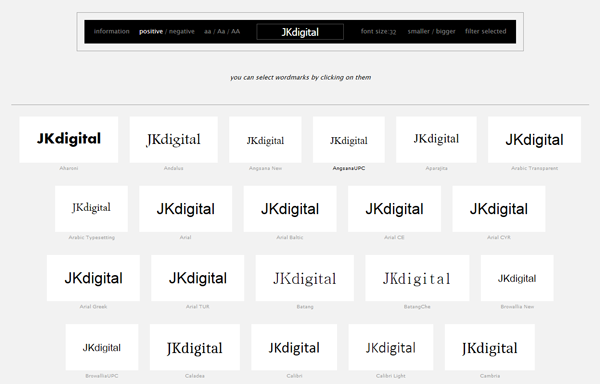The height and width of the screenshot is (384, 600).
Task: Select the Aparajita wordmark card
Action: click(x=436, y=140)
